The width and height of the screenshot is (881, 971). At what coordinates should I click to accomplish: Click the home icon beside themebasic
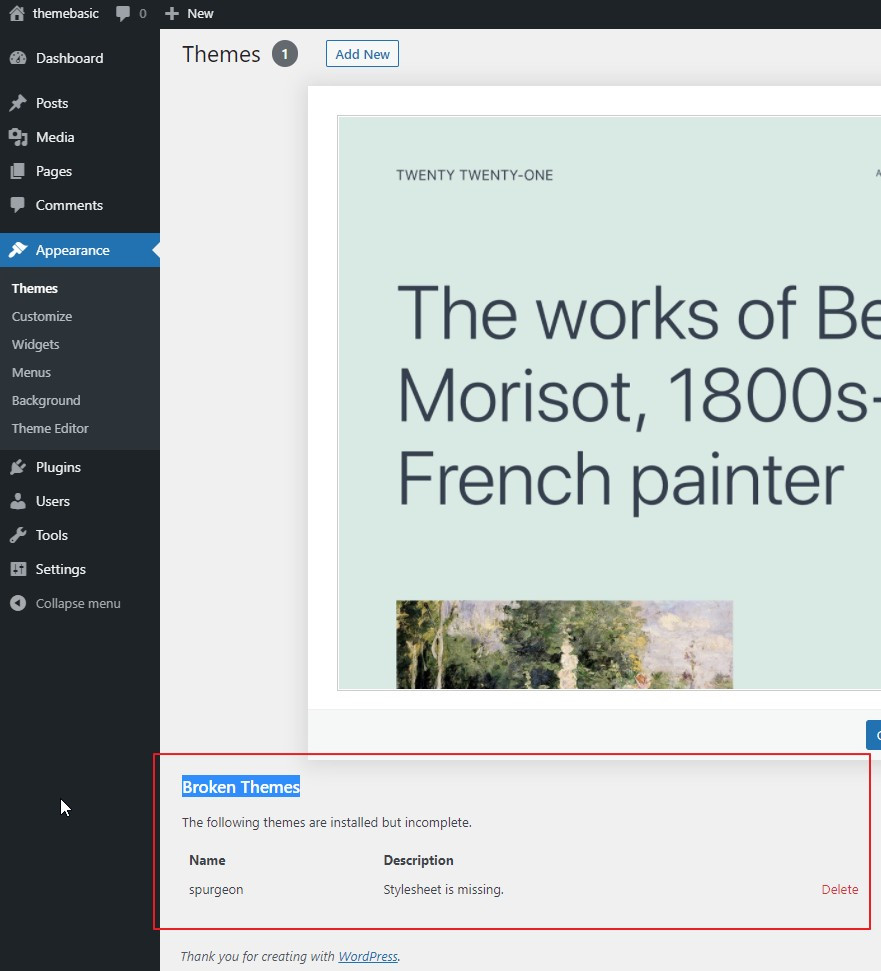(x=17, y=13)
